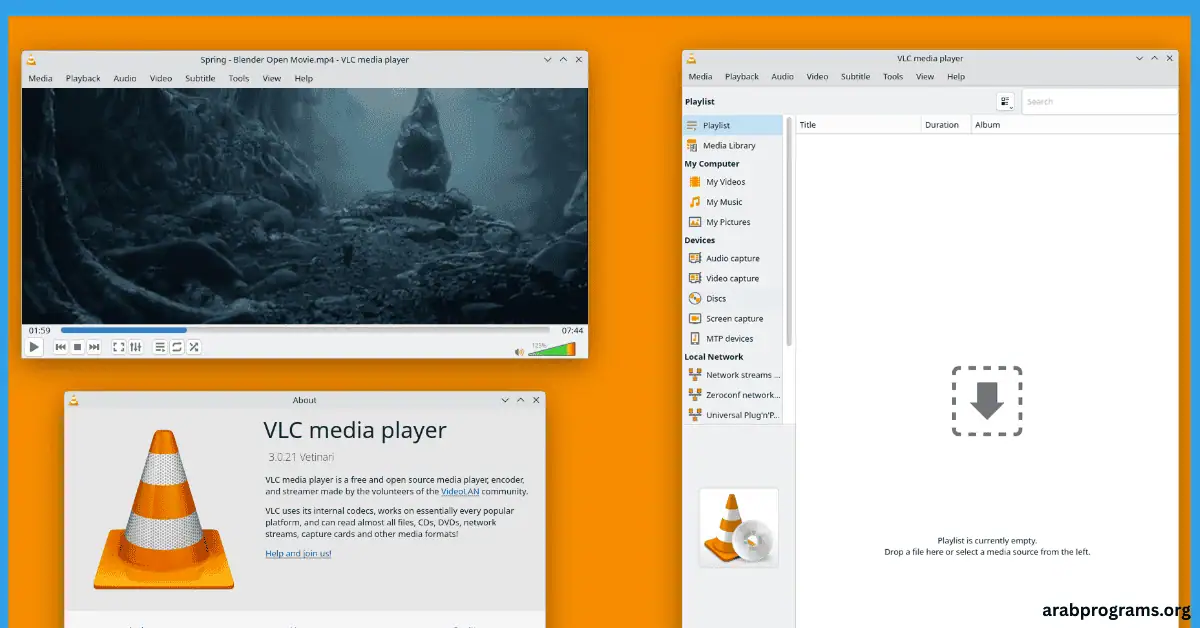Open extended settings equalizer icon
The image size is (1200, 628).
click(135, 347)
